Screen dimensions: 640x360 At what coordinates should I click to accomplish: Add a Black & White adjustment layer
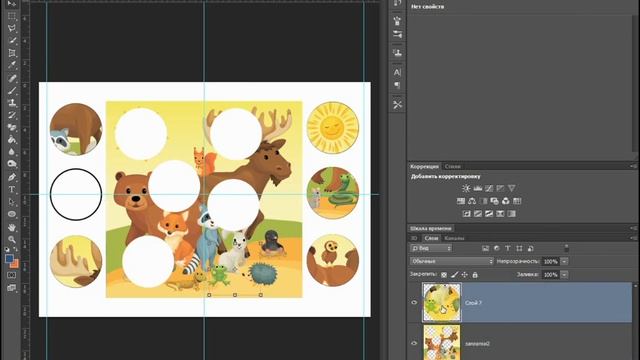(x=483, y=201)
